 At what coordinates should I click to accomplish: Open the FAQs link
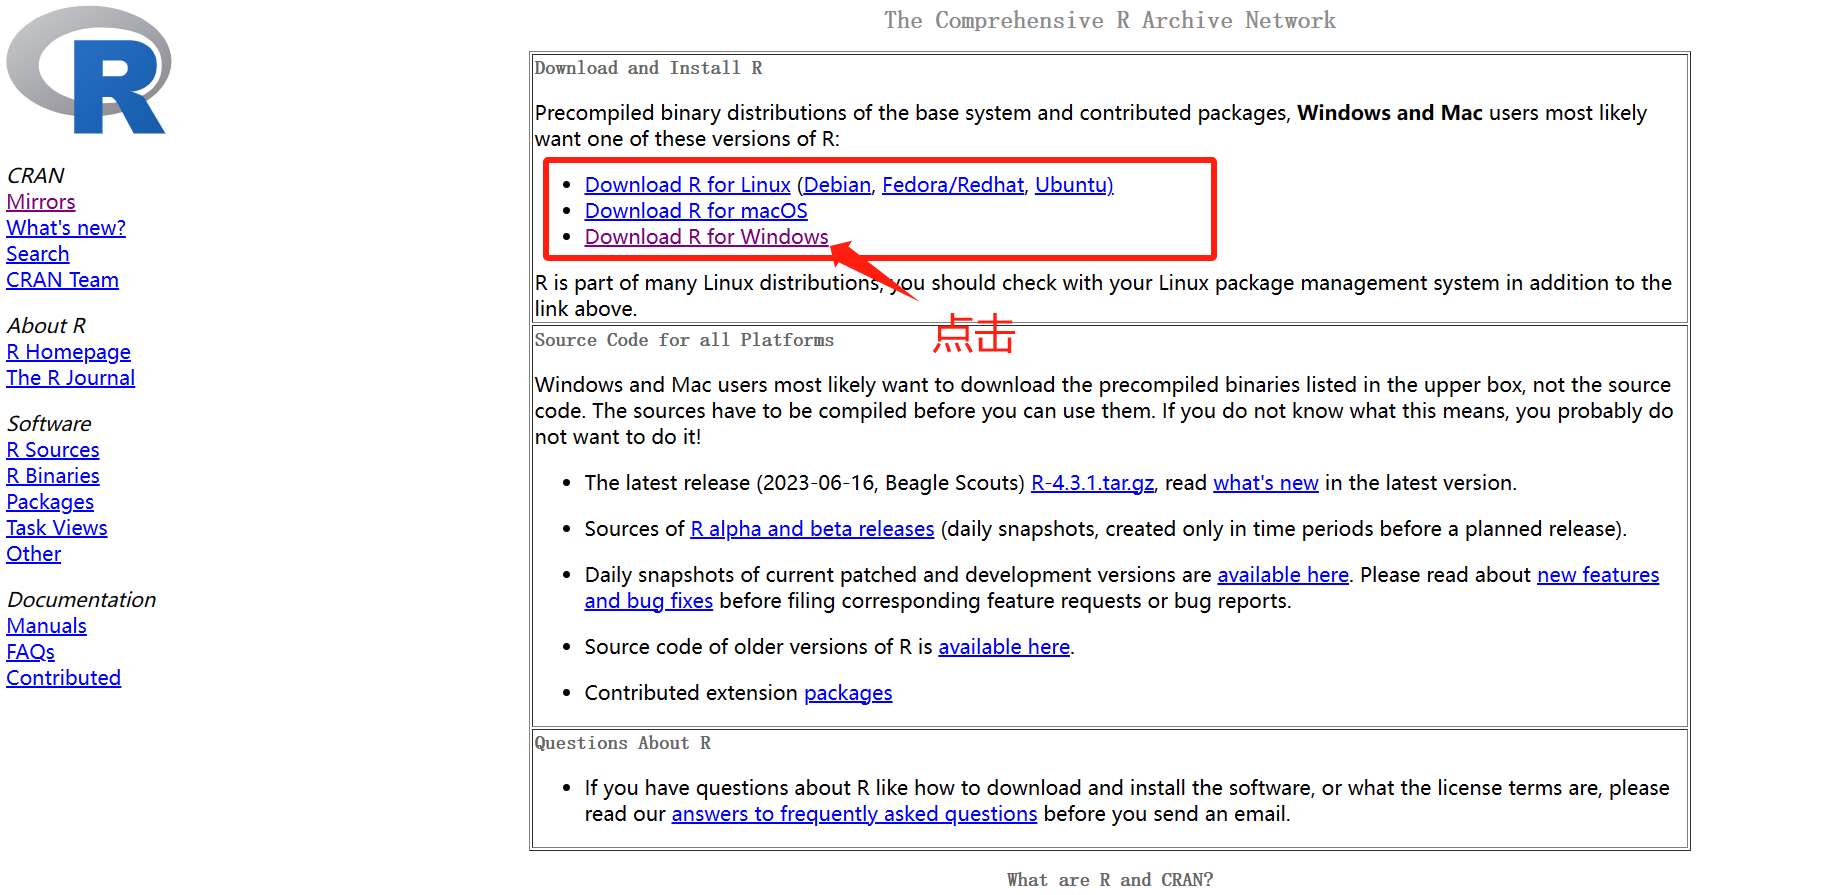click(x=30, y=652)
